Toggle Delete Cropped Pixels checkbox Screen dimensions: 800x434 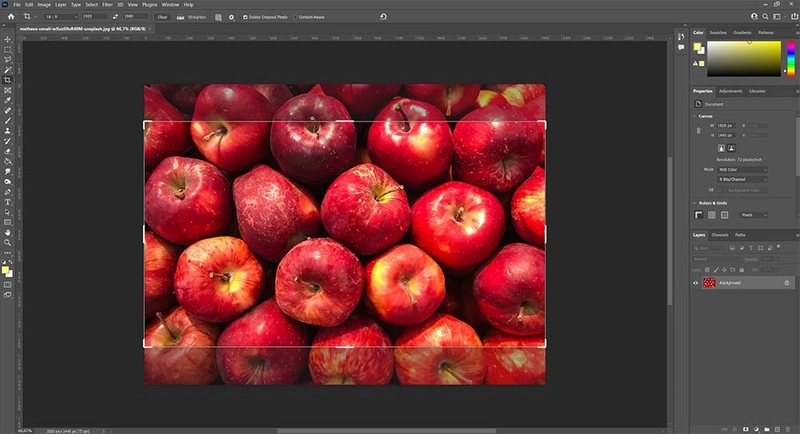(x=245, y=17)
